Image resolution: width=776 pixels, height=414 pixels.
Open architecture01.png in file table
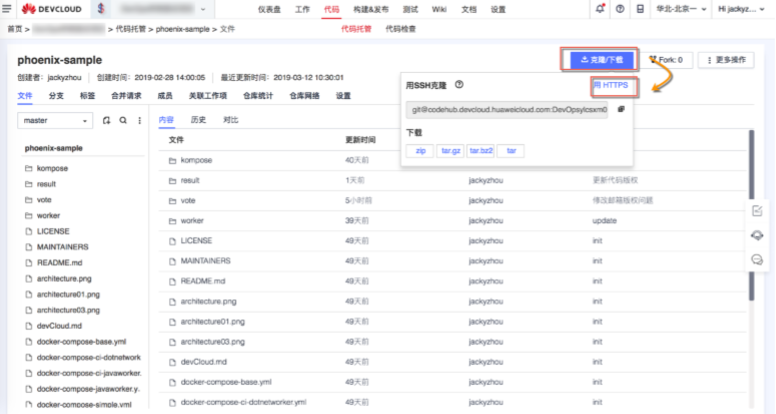pyautogui.click(x=213, y=322)
